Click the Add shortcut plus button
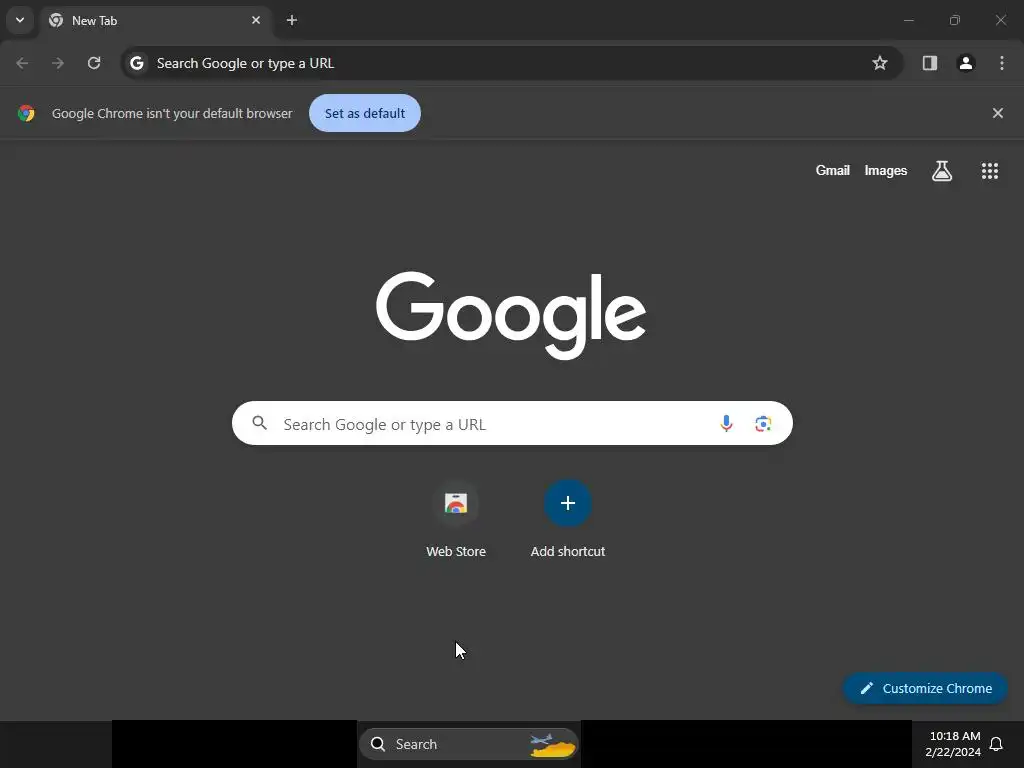Image resolution: width=1024 pixels, height=768 pixels. (568, 503)
